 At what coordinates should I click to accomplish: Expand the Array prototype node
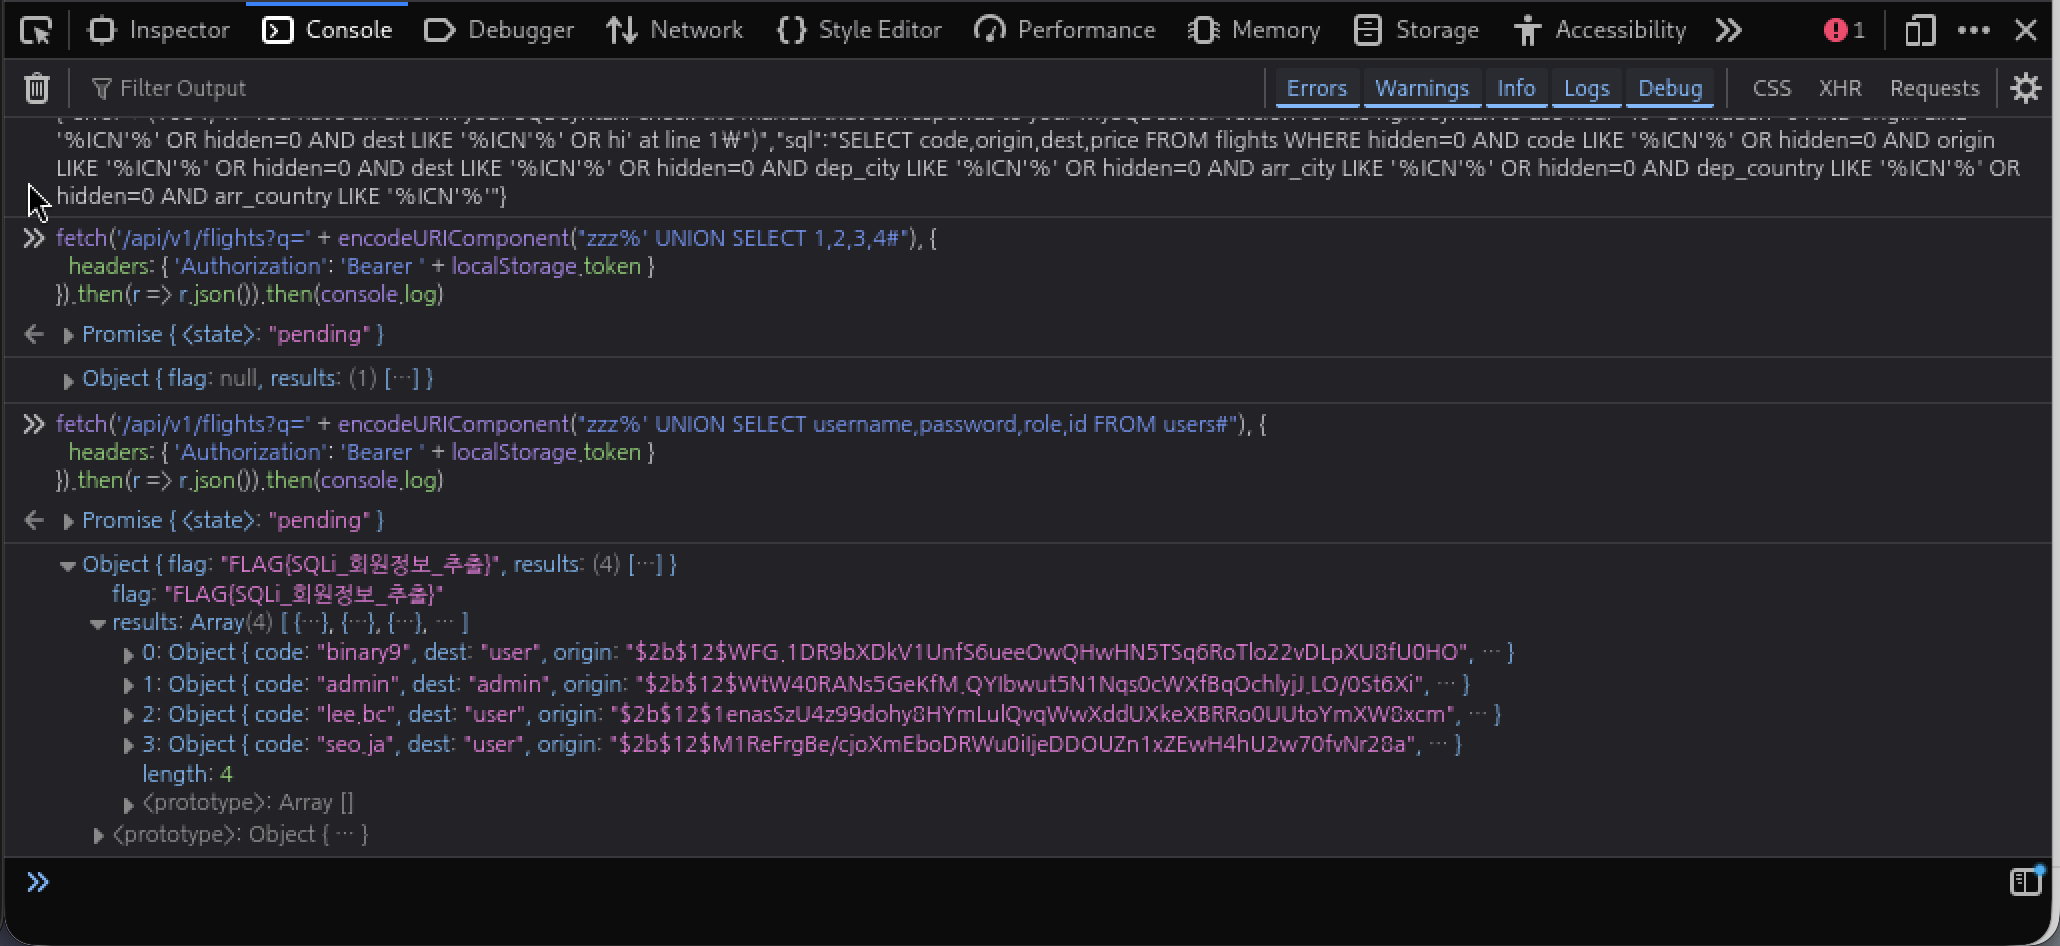pos(128,804)
